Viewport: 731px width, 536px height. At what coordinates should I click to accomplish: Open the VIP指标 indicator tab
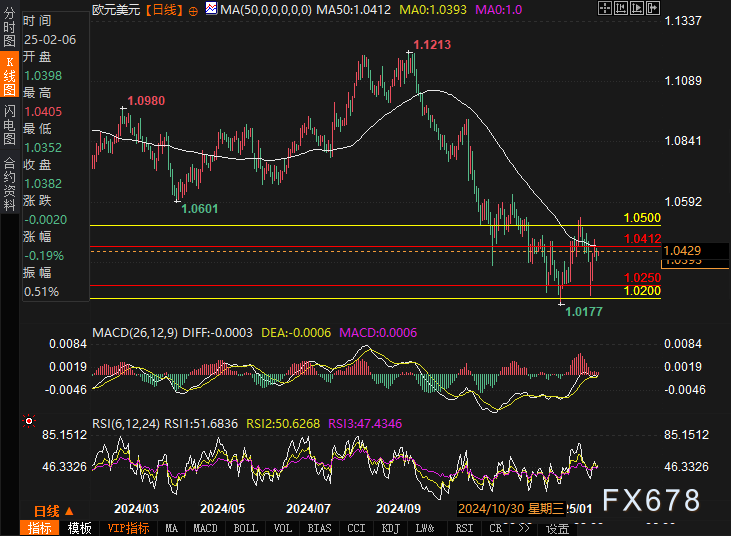click(x=128, y=528)
